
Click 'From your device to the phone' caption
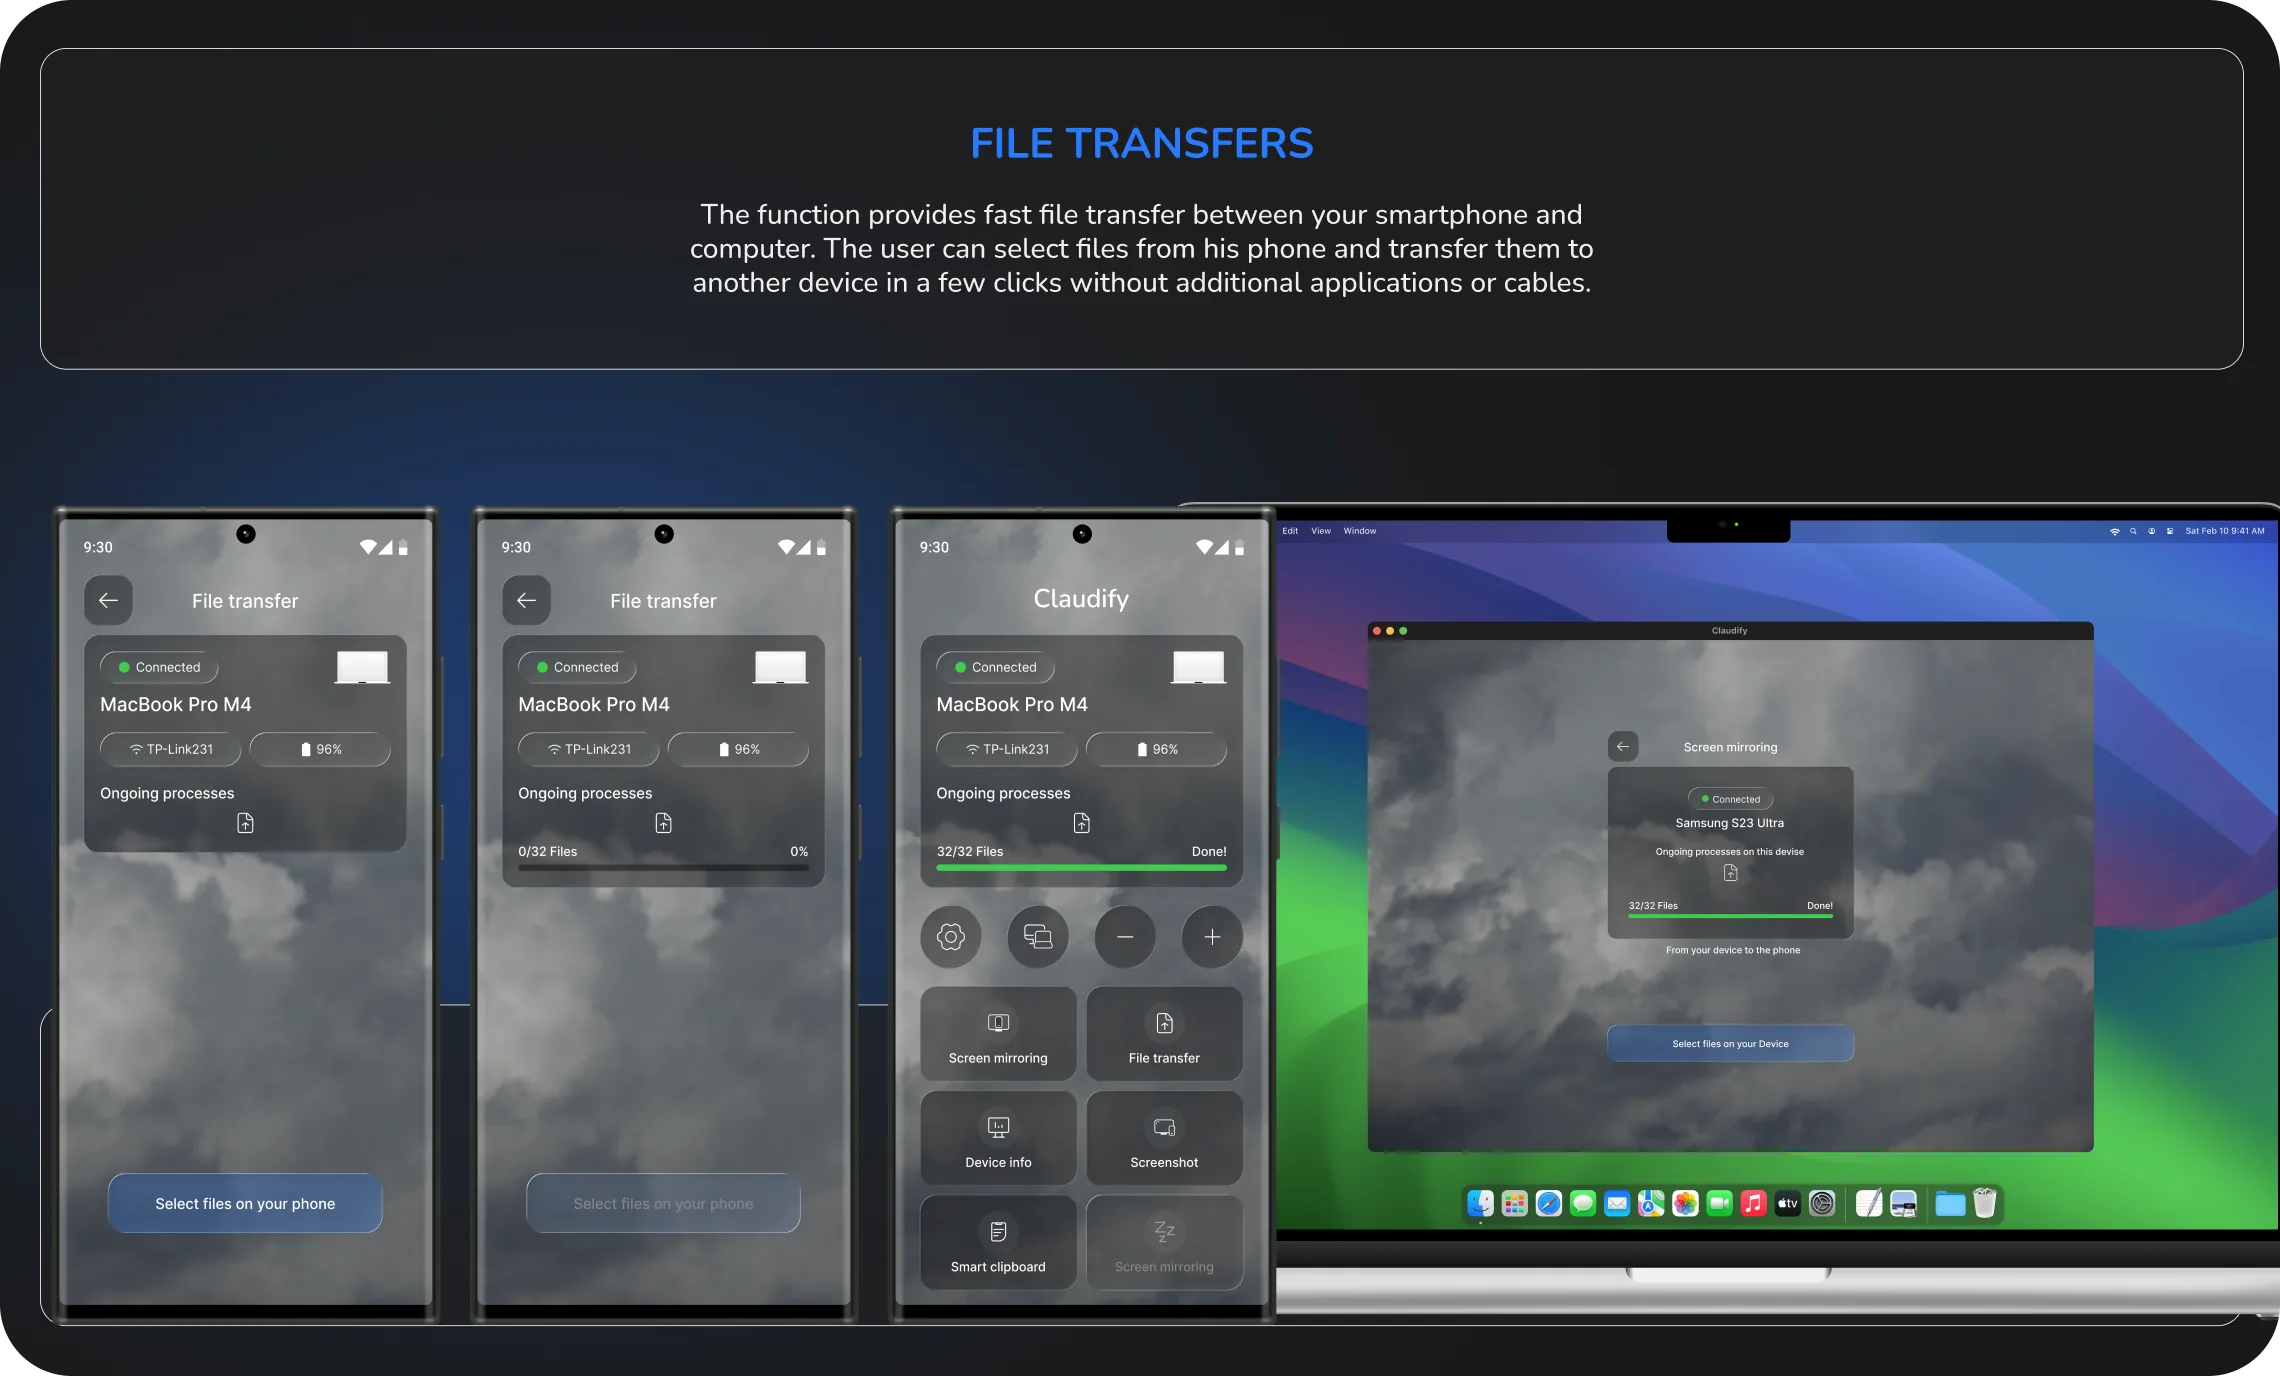point(1732,950)
